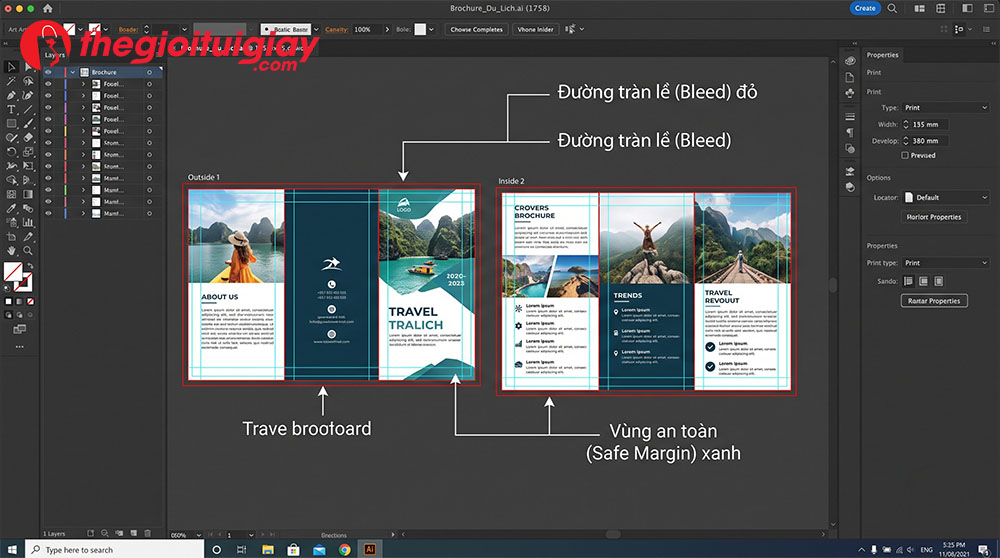The image size is (1000, 558).
Task: Hide the Srom sublayer with orange color strip
Action: point(48,154)
